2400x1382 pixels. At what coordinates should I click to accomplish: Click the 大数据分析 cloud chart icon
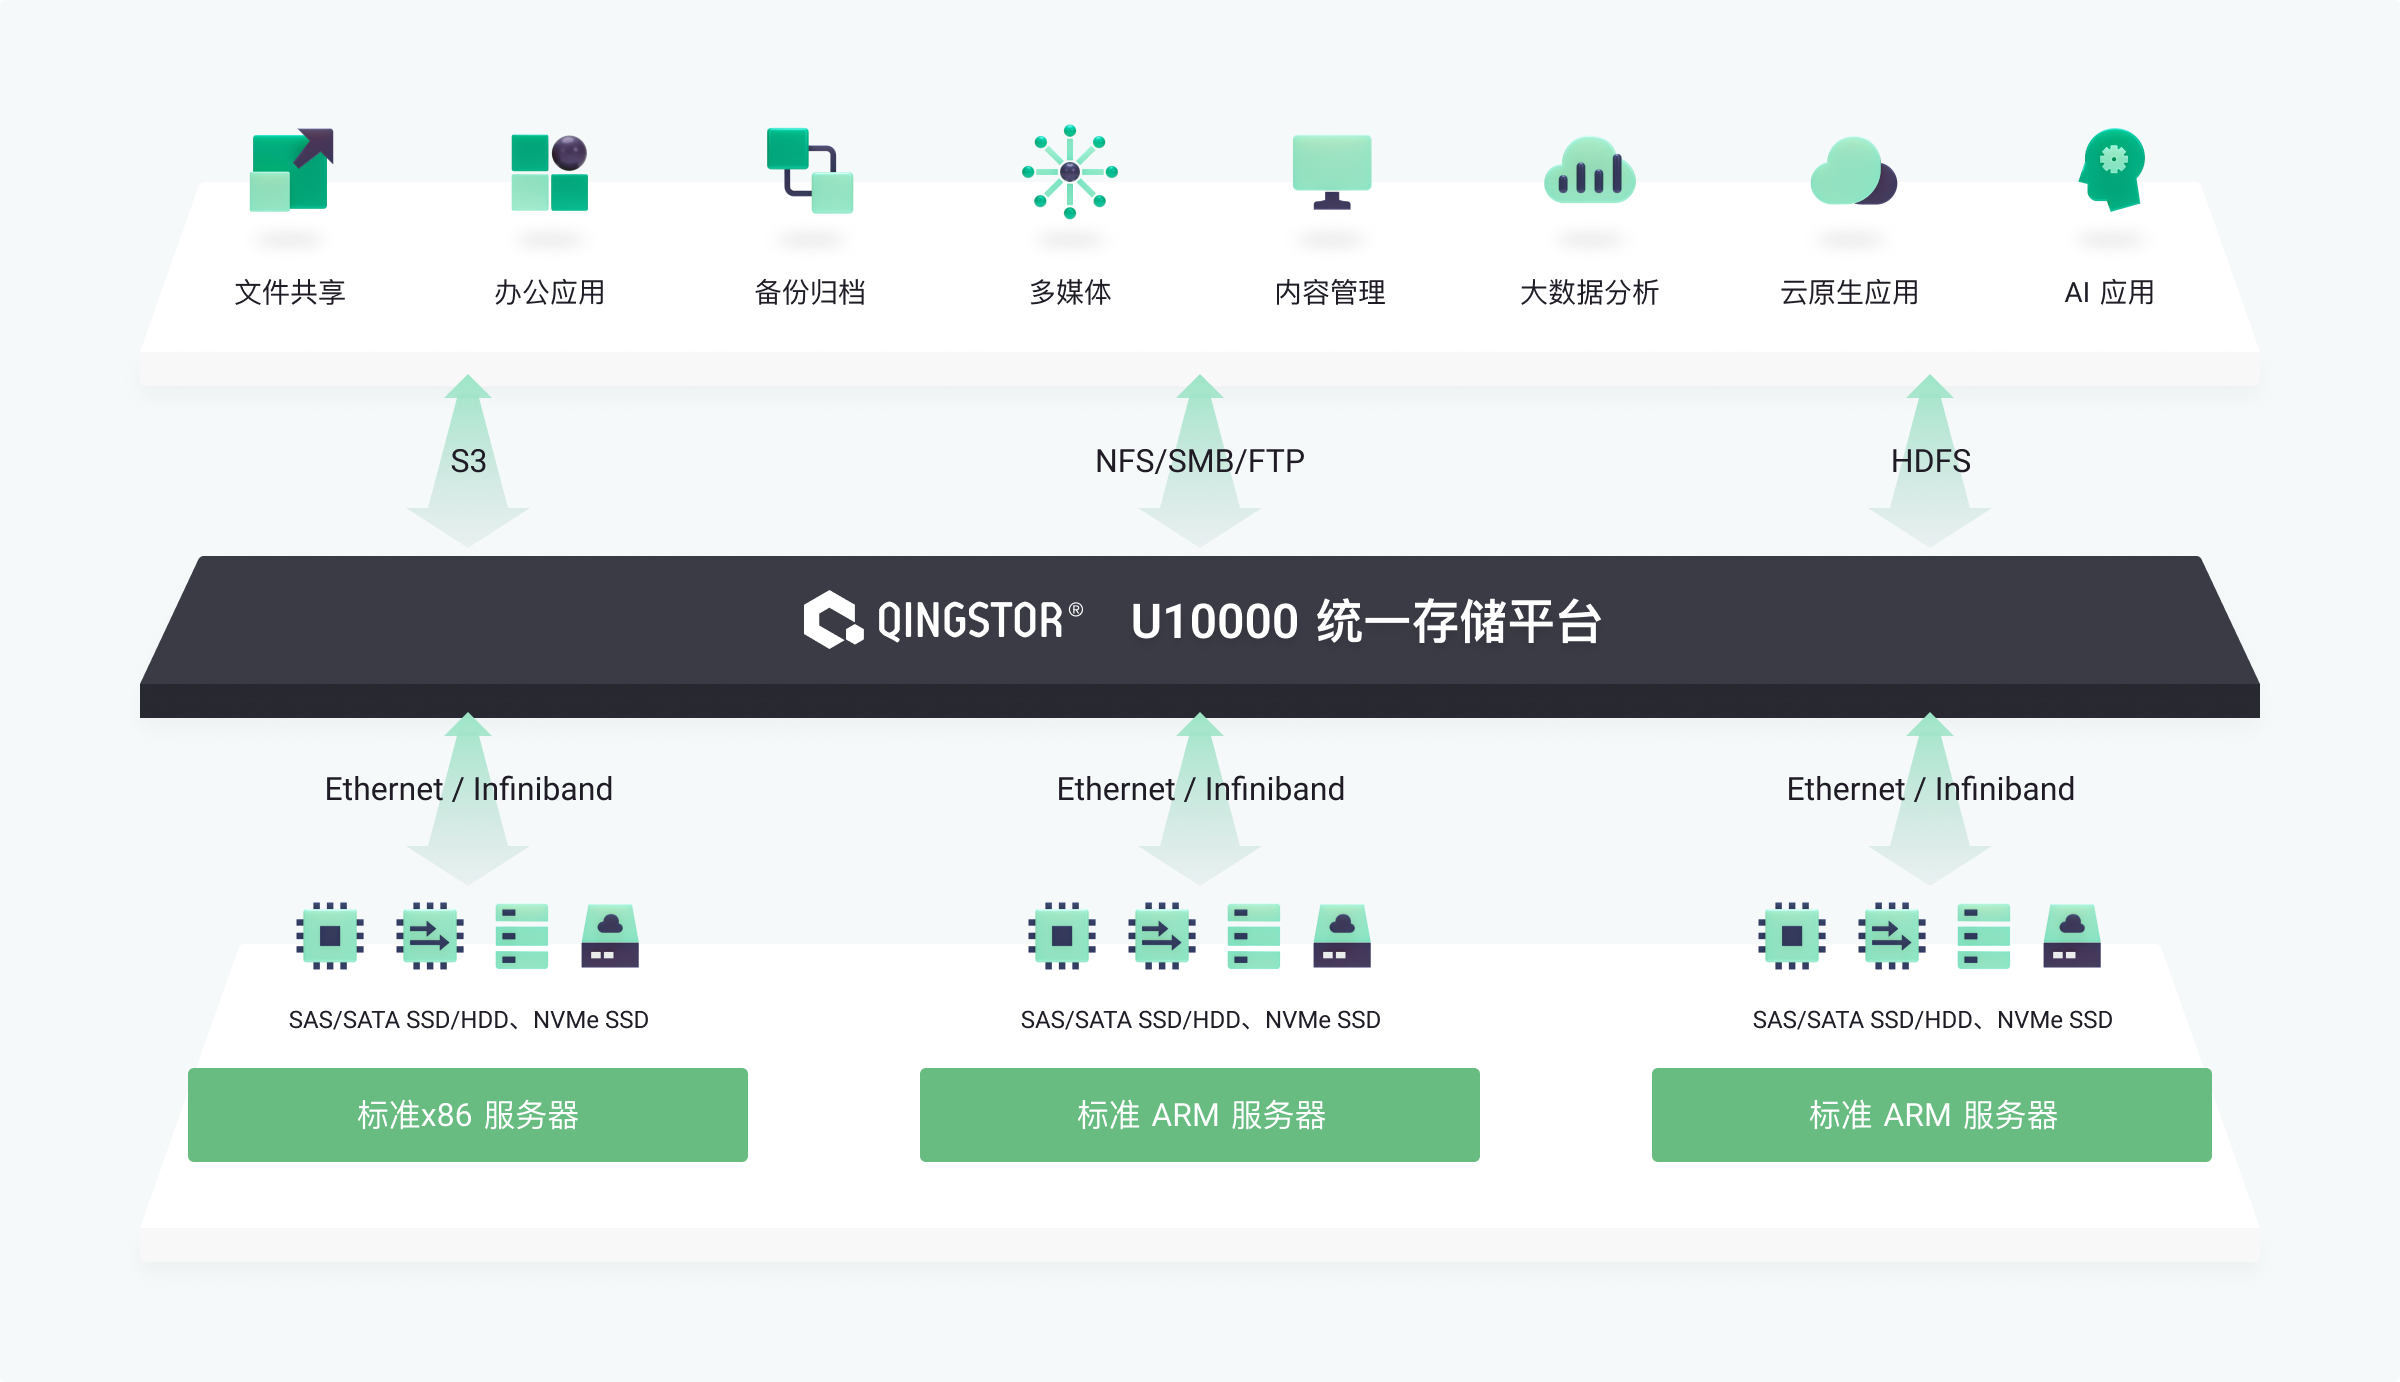1590,171
